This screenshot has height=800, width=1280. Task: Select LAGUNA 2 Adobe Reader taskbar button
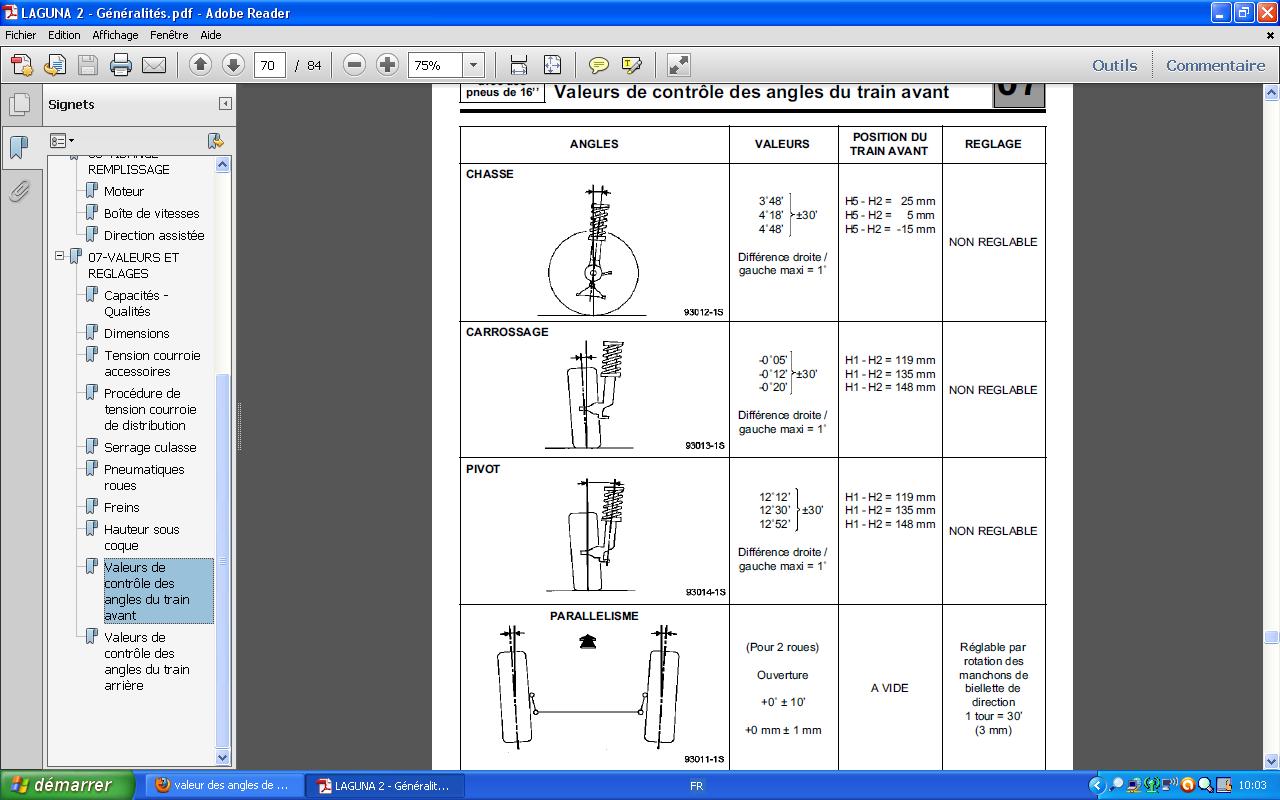(x=385, y=786)
